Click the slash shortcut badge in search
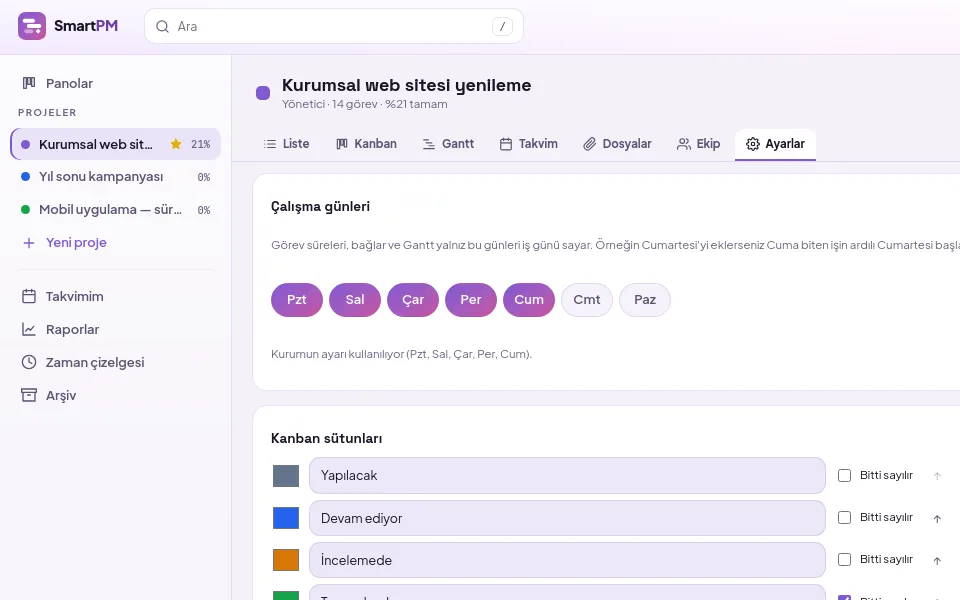Screen dimensions: 960x600 pos(502,26)
